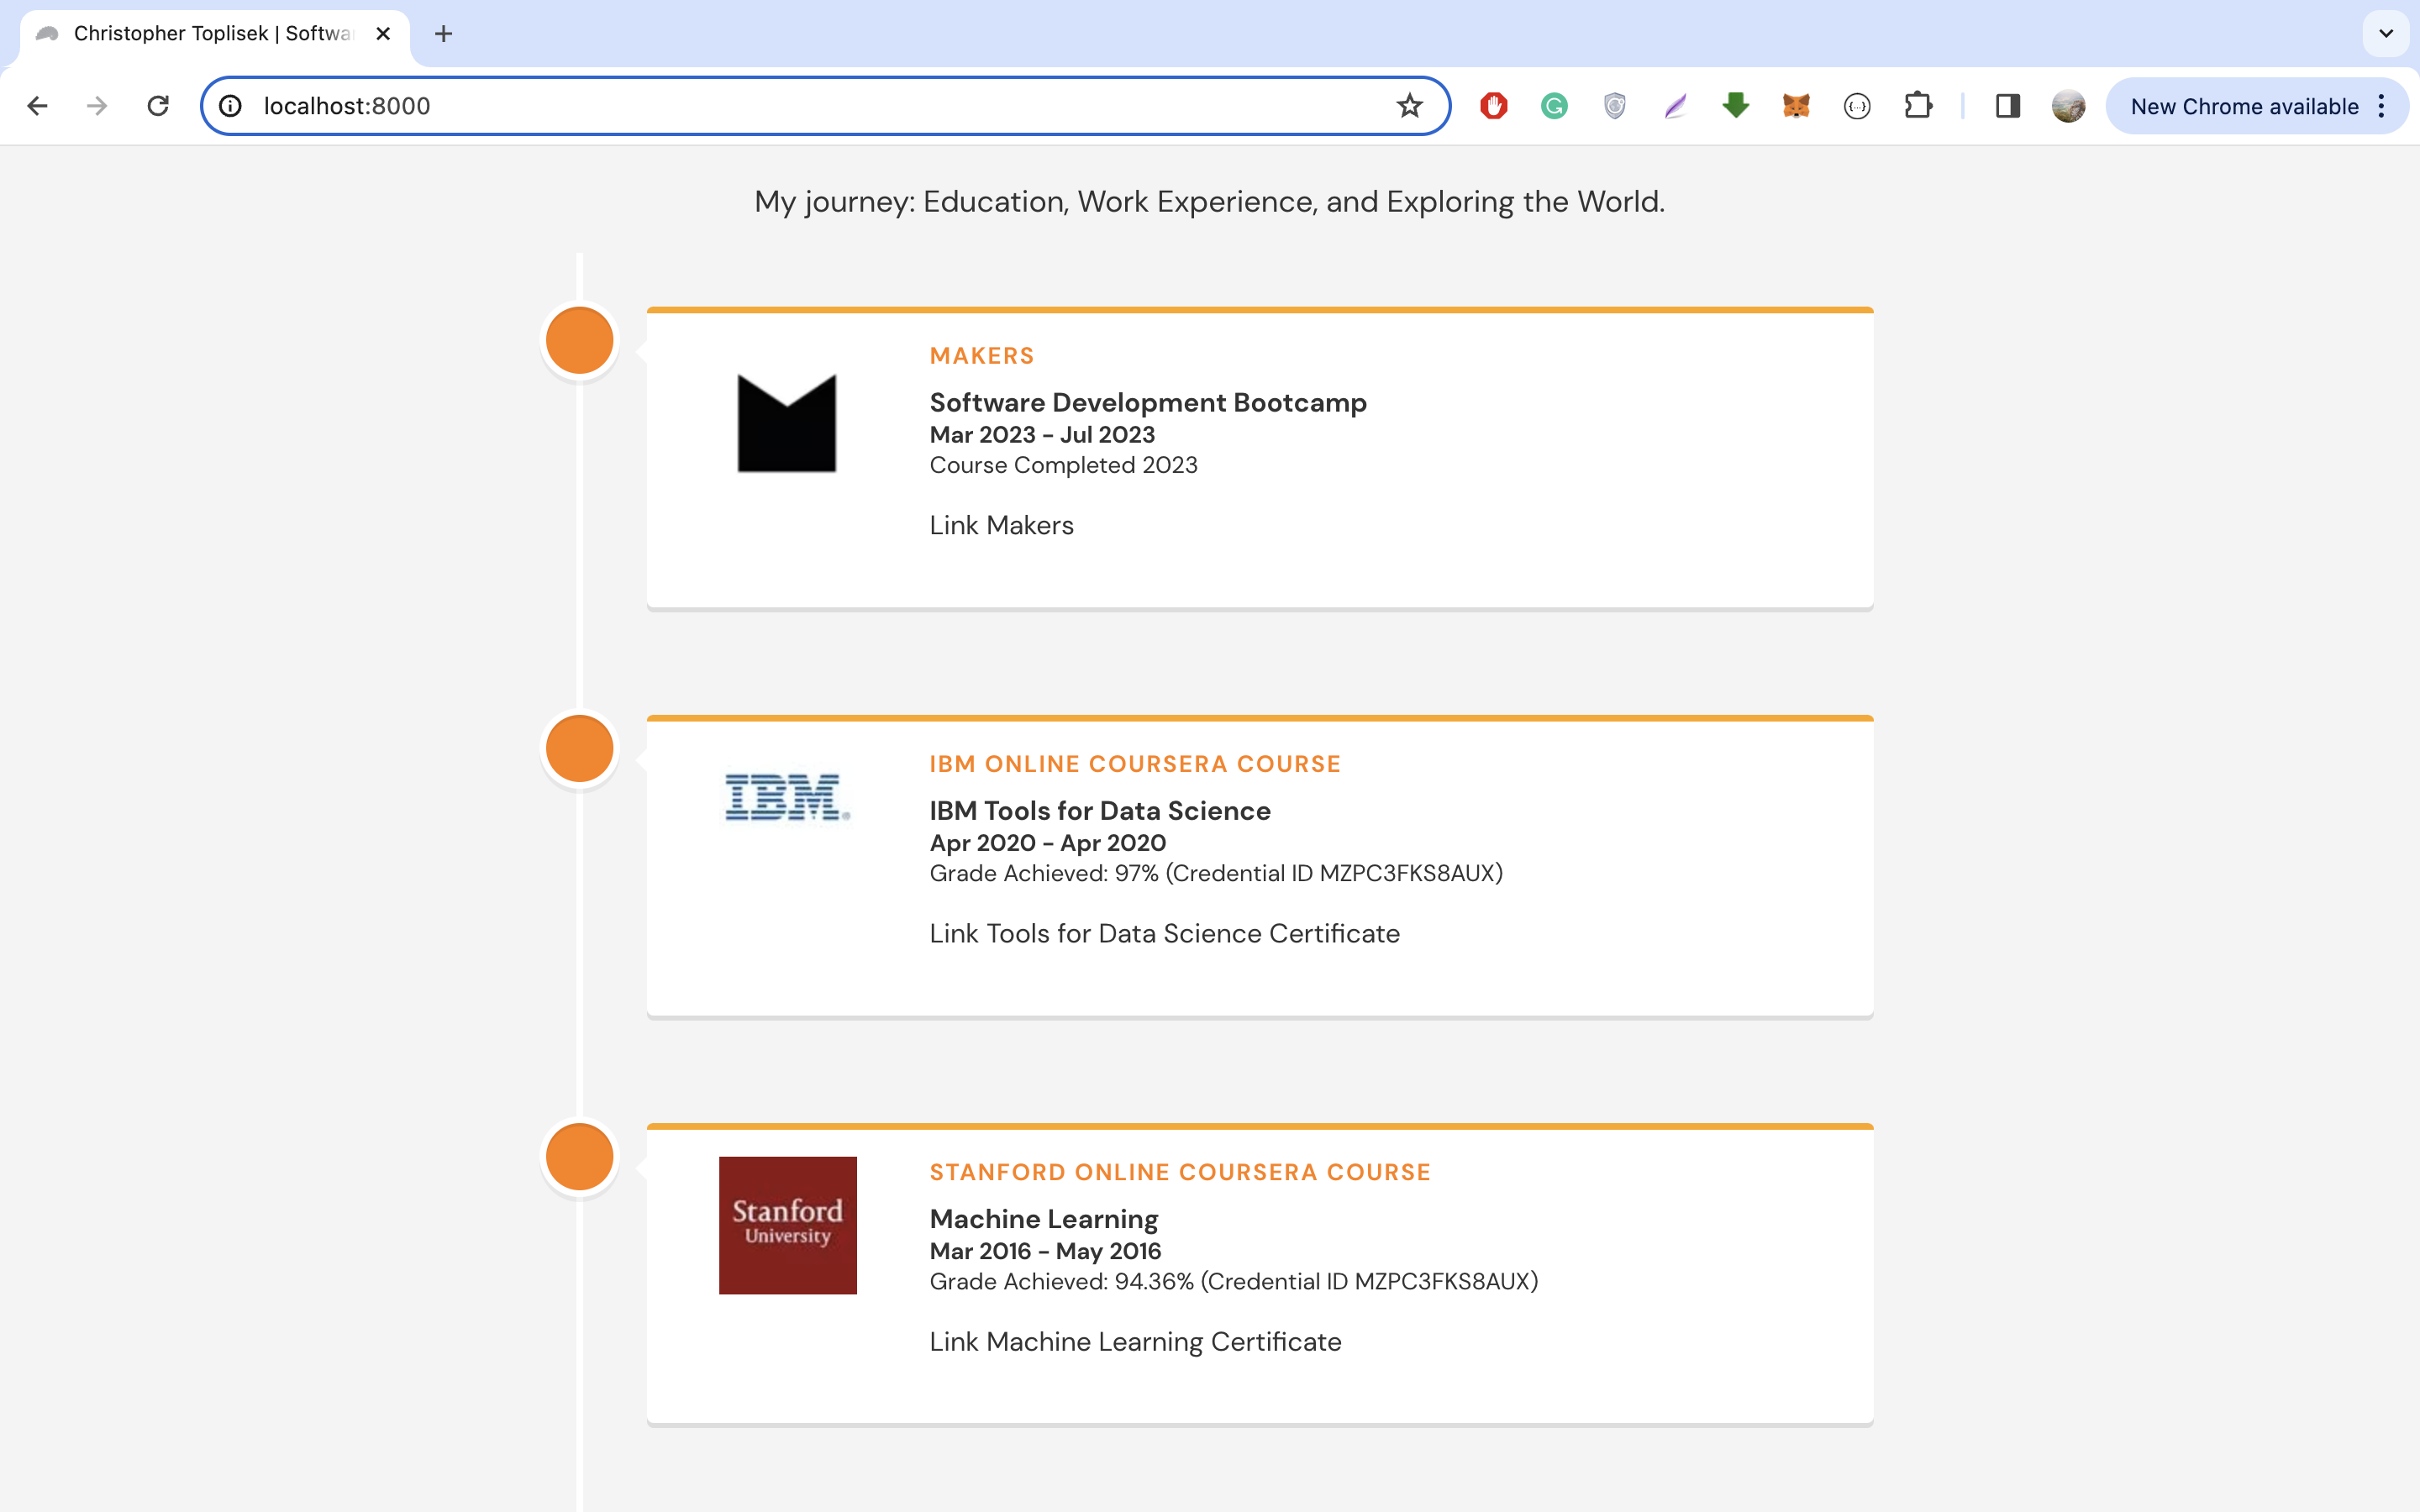Open the MetaMask fox extension
This screenshot has height=1512, width=2420.
coord(1795,105)
